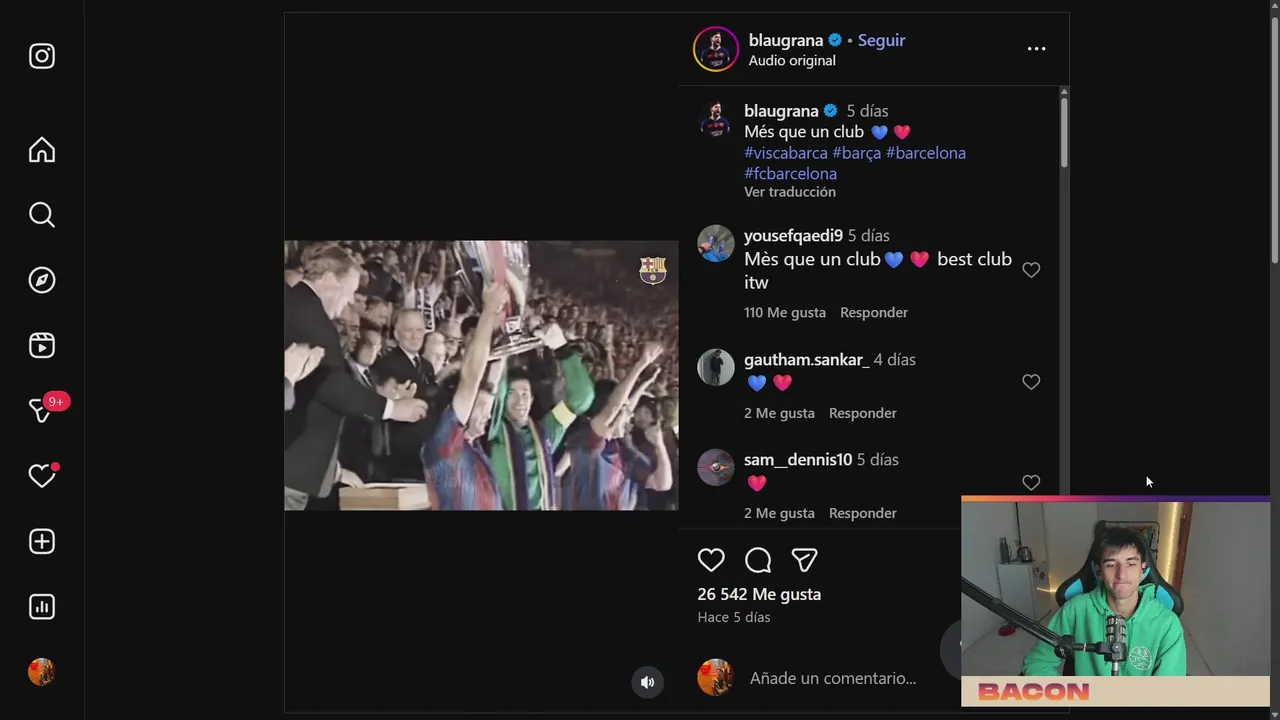The image size is (1280, 720).
Task: Open the dashboard bar chart icon
Action: click(42, 606)
